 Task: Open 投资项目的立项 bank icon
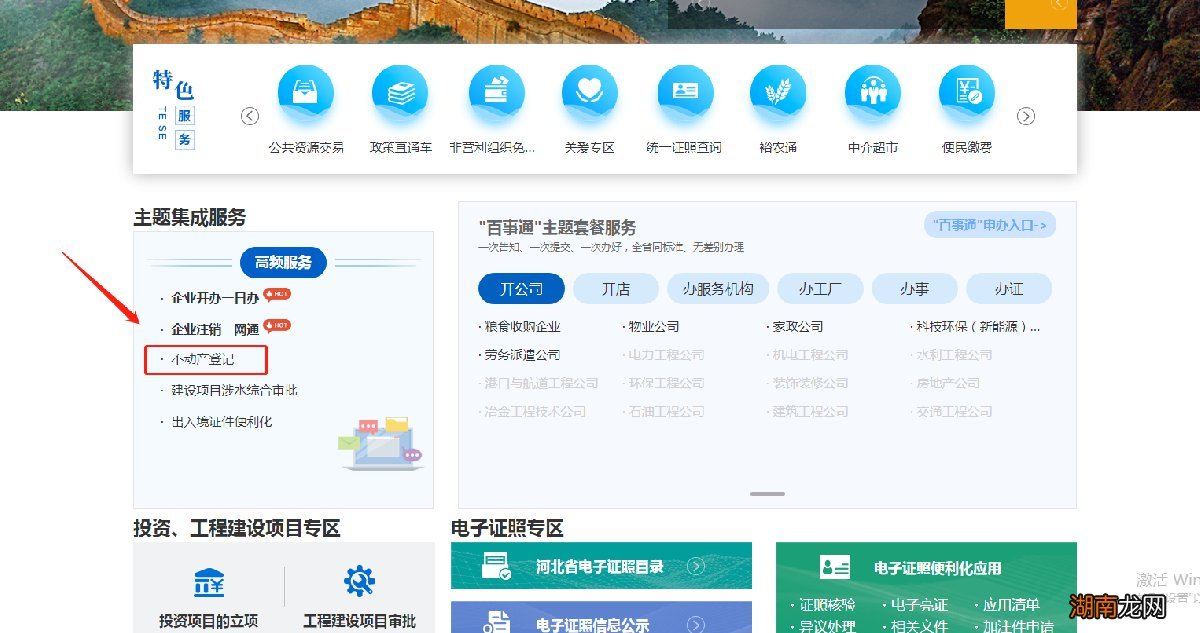(211, 582)
